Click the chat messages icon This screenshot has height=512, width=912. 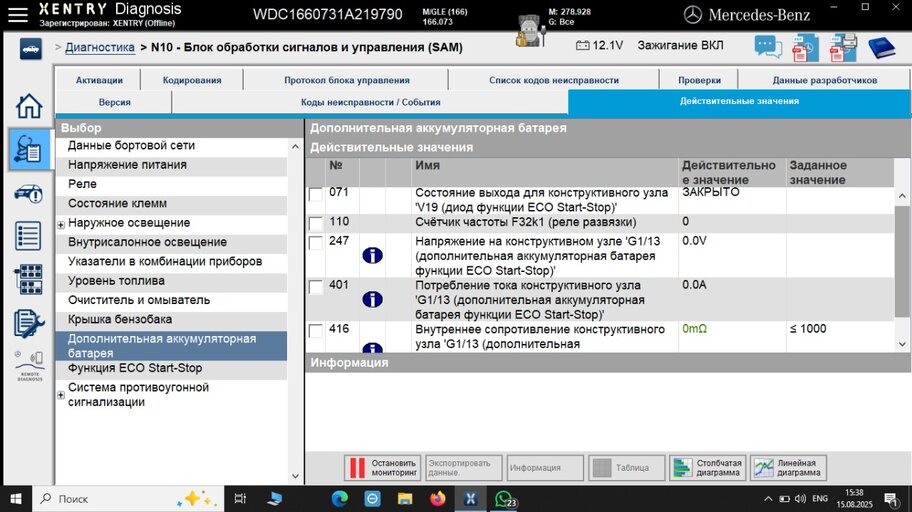click(x=768, y=47)
